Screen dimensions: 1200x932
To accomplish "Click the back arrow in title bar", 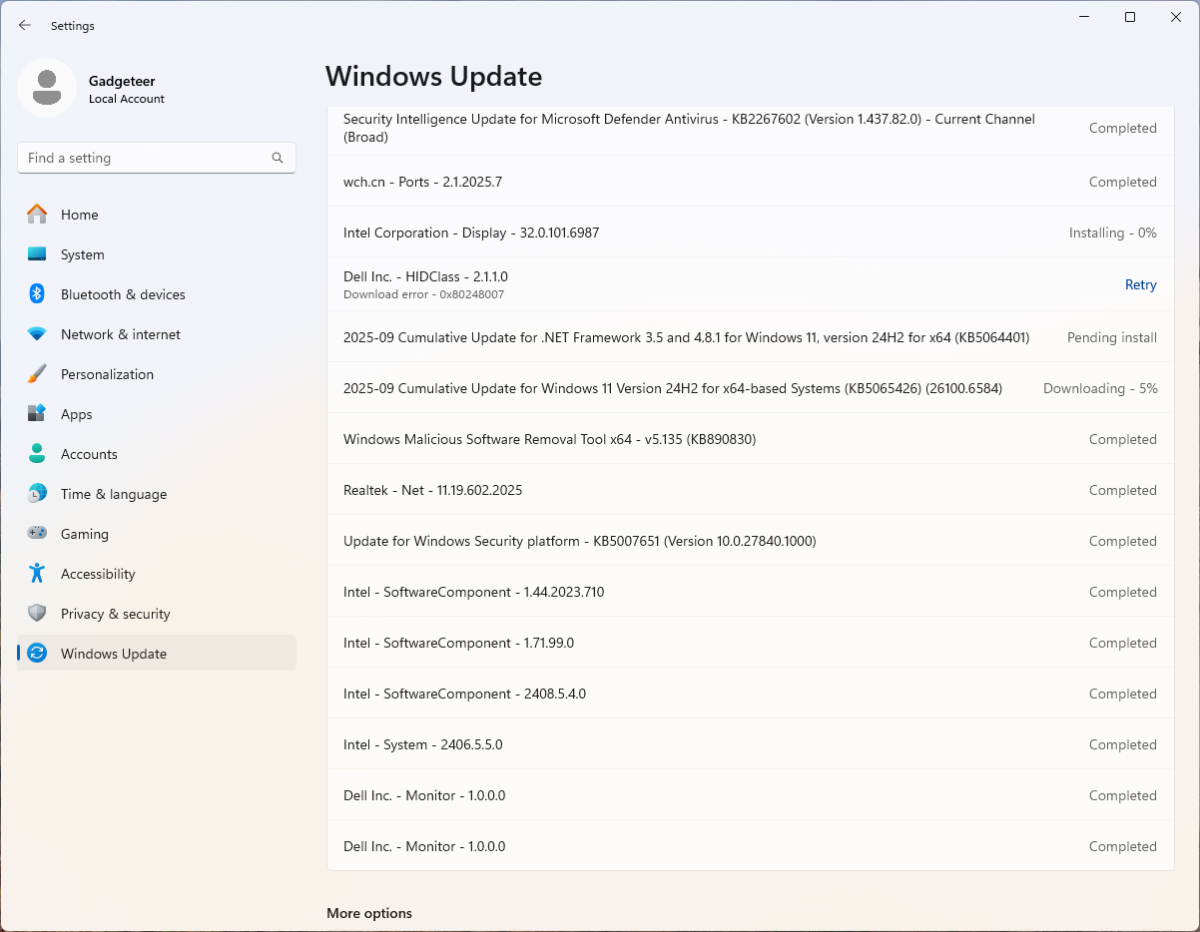I will [25, 25].
